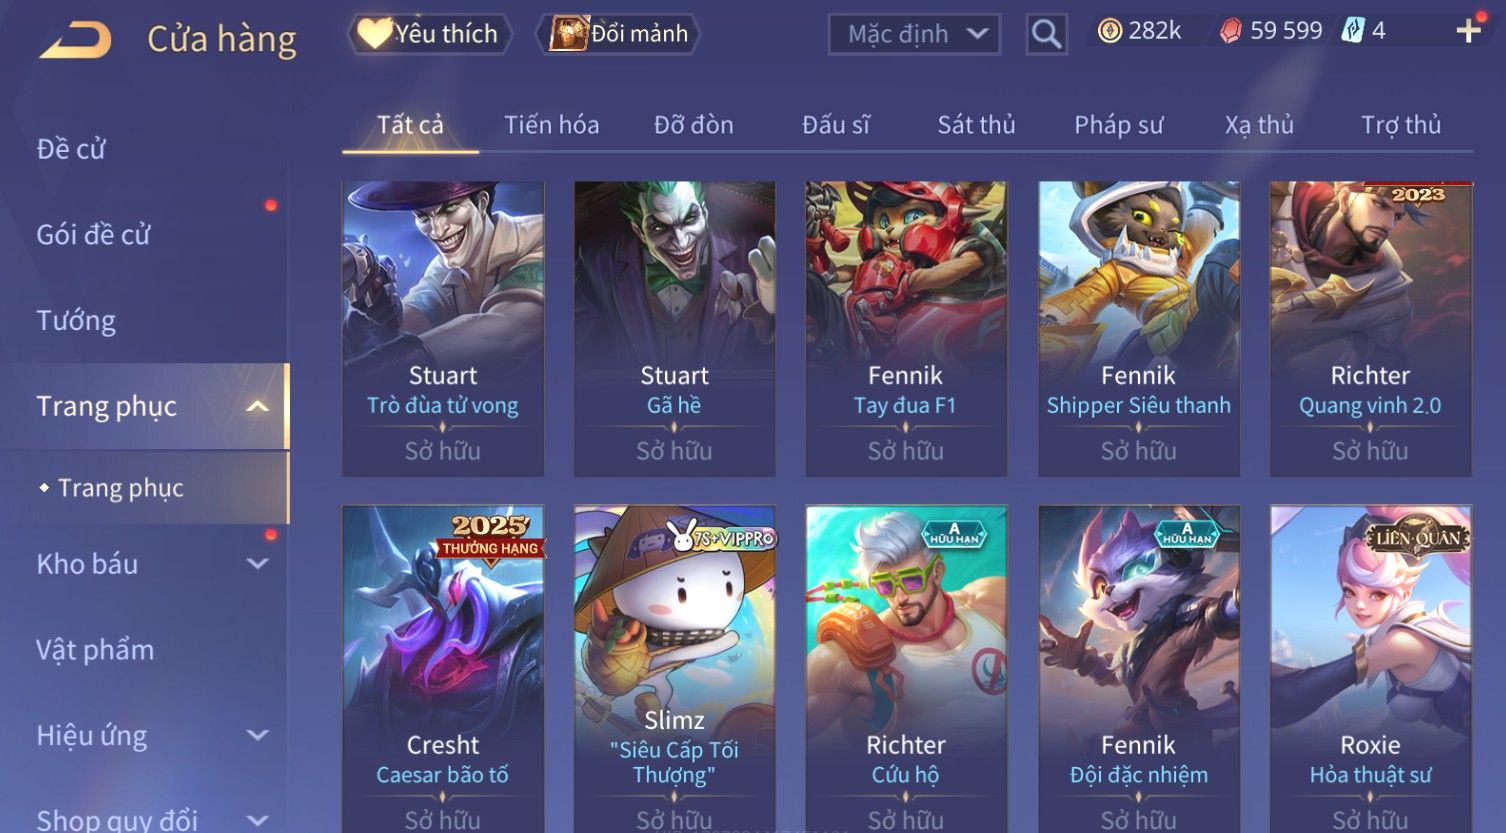Screen dimensions: 1506x833
Task: Click the red gem currency icon
Action: pos(1231,32)
